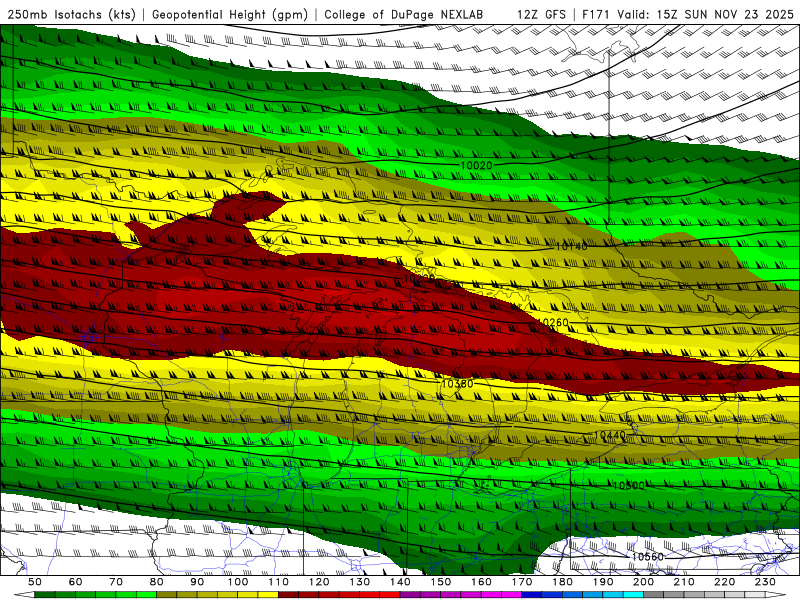Click the 10500 height contour label
The width and height of the screenshot is (800, 600).
click(x=629, y=486)
